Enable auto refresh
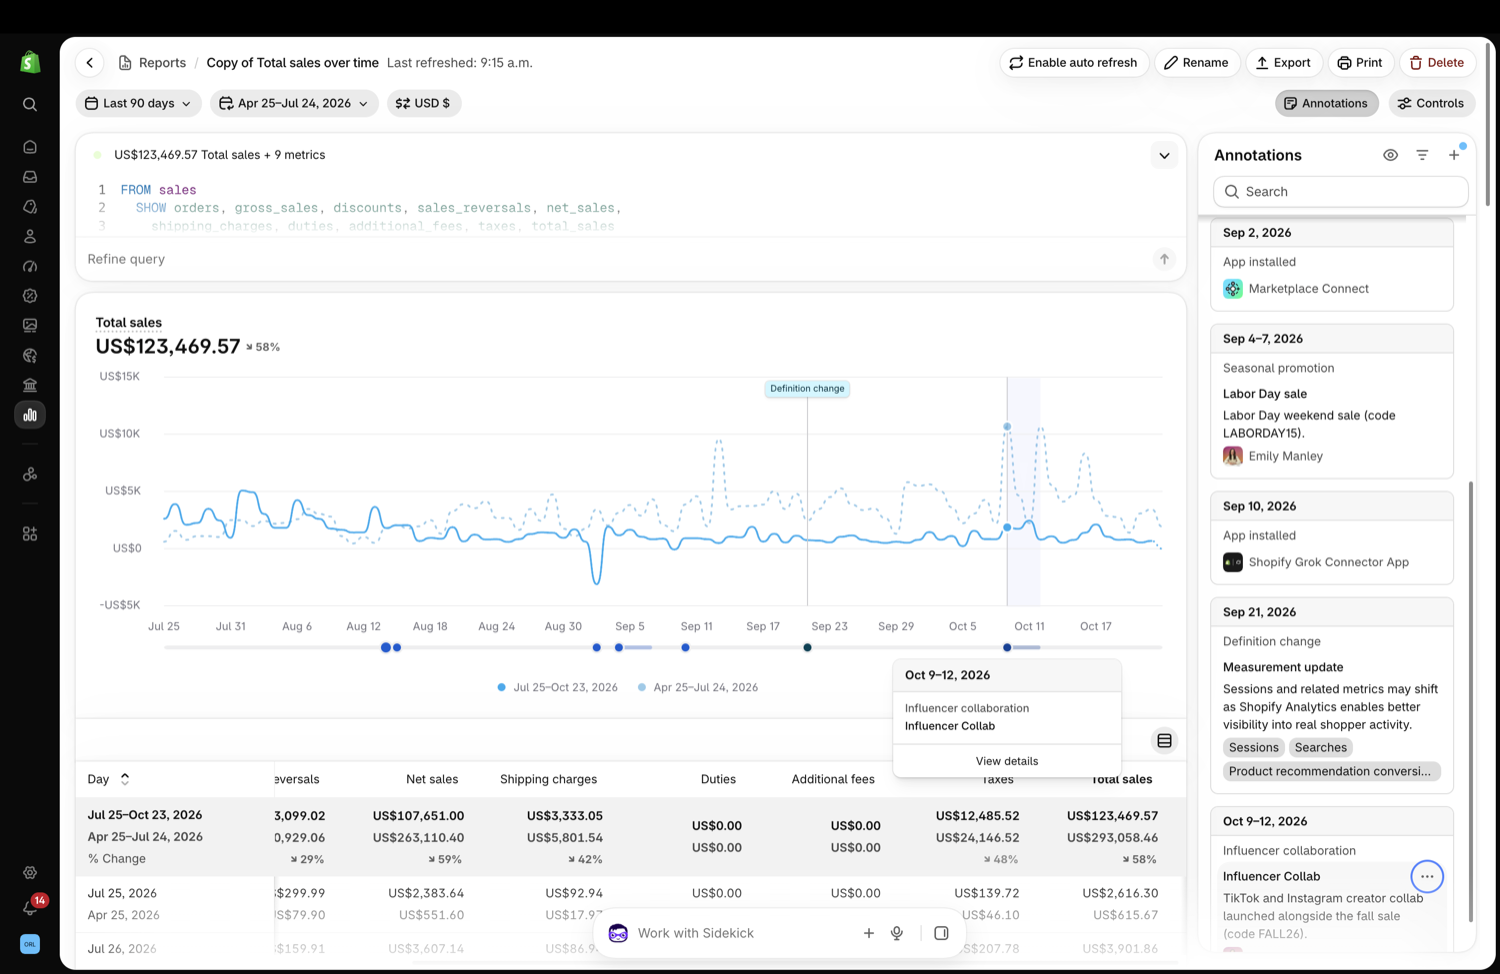Image resolution: width=1500 pixels, height=974 pixels. [x=1073, y=62]
